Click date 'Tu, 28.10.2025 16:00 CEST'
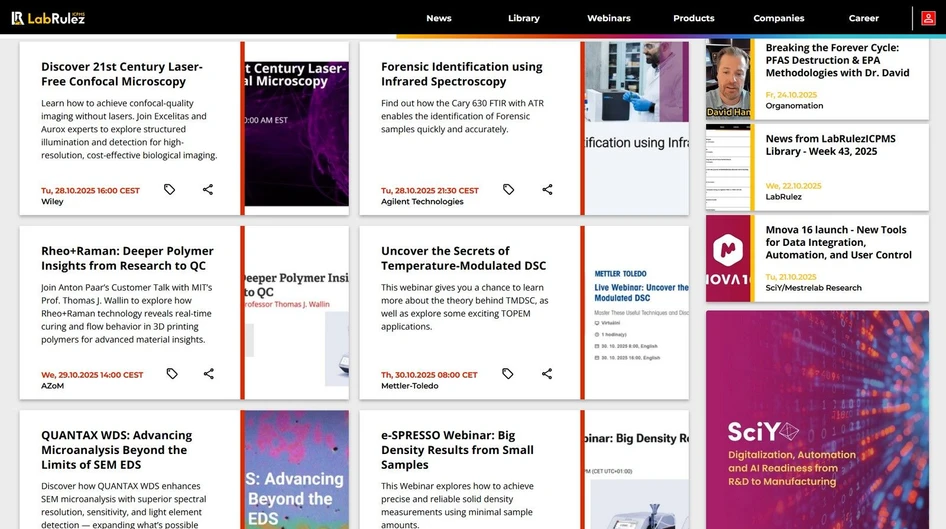Image resolution: width=946 pixels, height=529 pixels. [90, 190]
